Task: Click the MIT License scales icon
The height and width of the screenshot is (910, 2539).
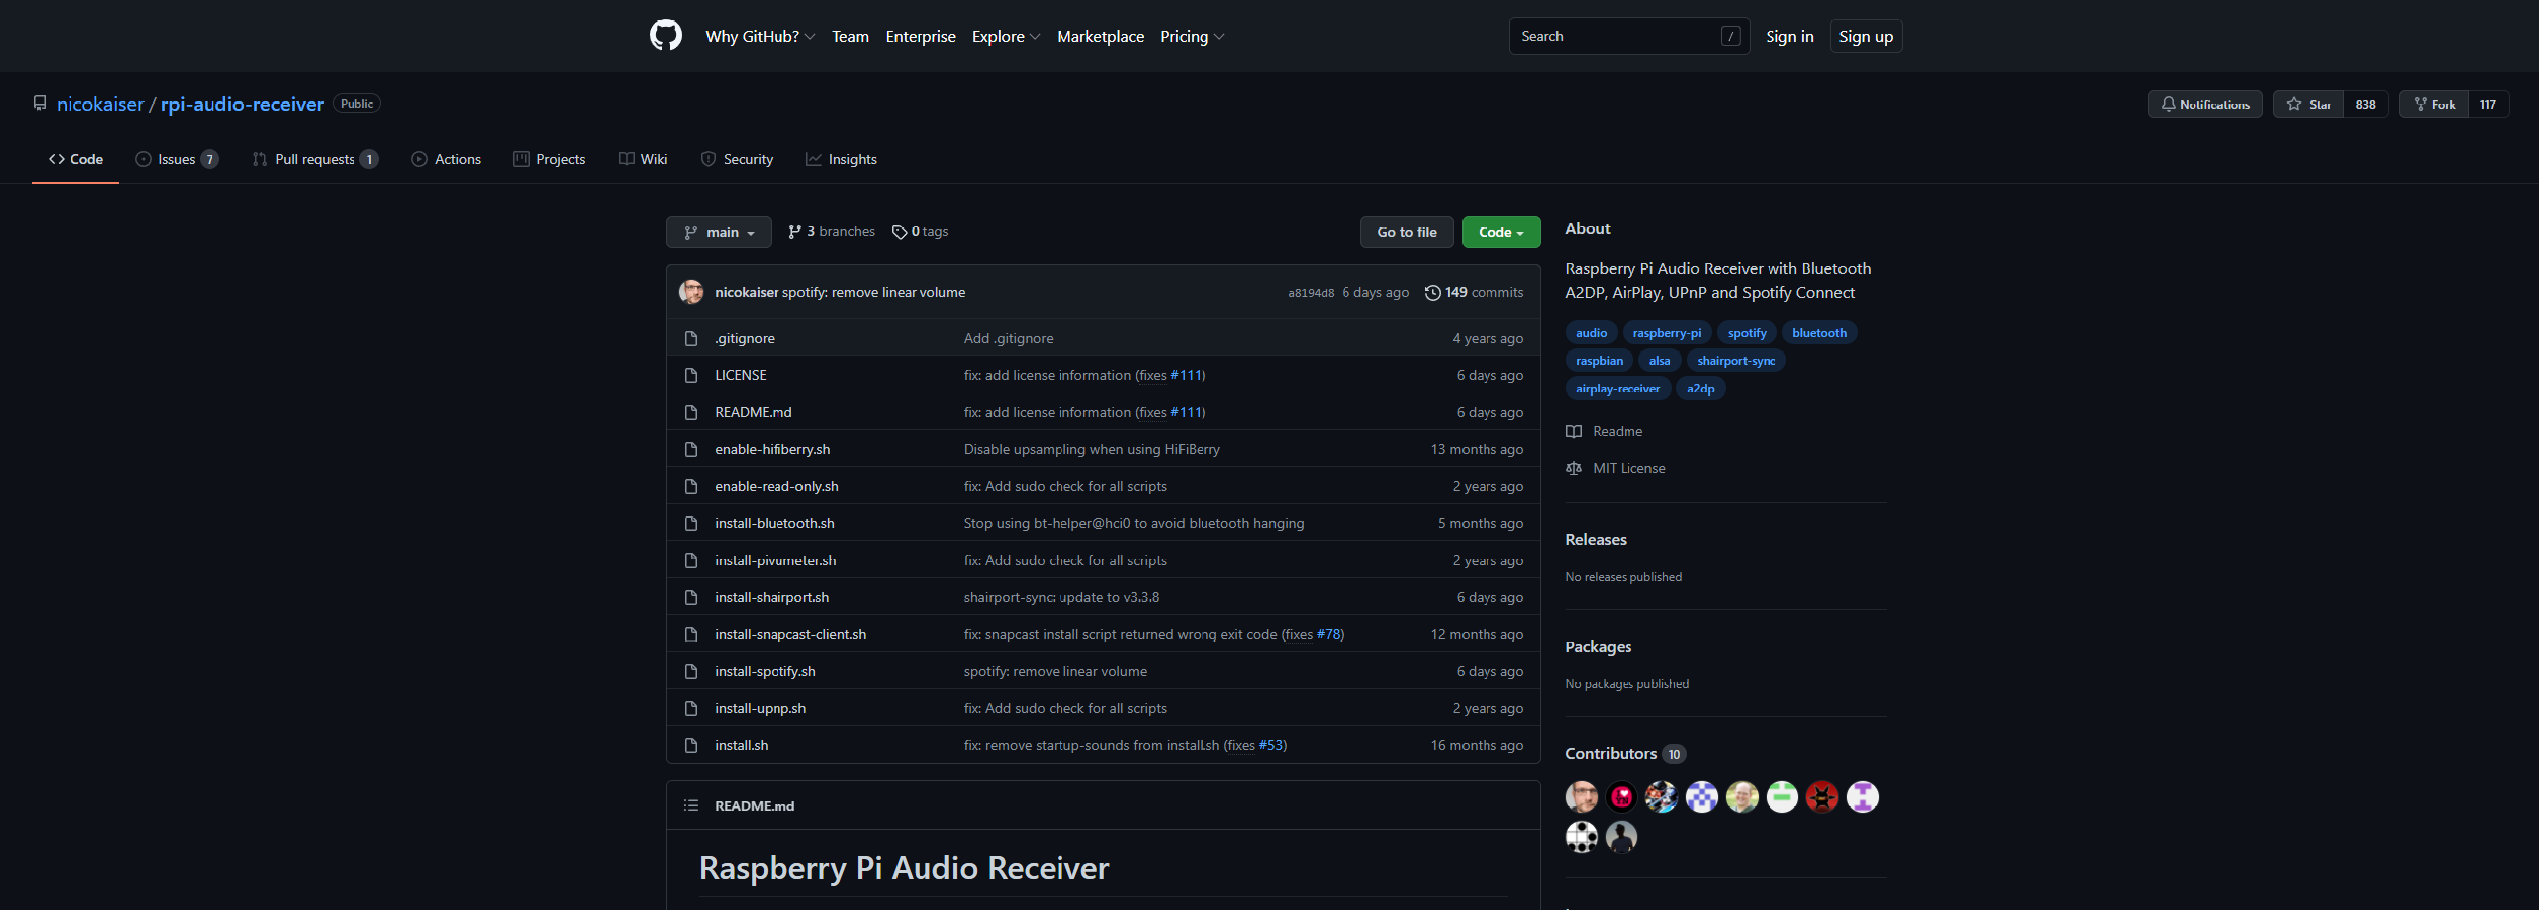Action: point(1574,468)
